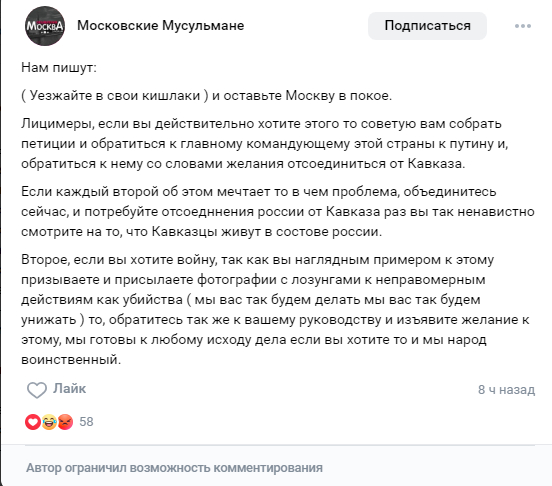The height and width of the screenshot is (486, 552).
Task: Click the heart like icon
Action: point(37,390)
